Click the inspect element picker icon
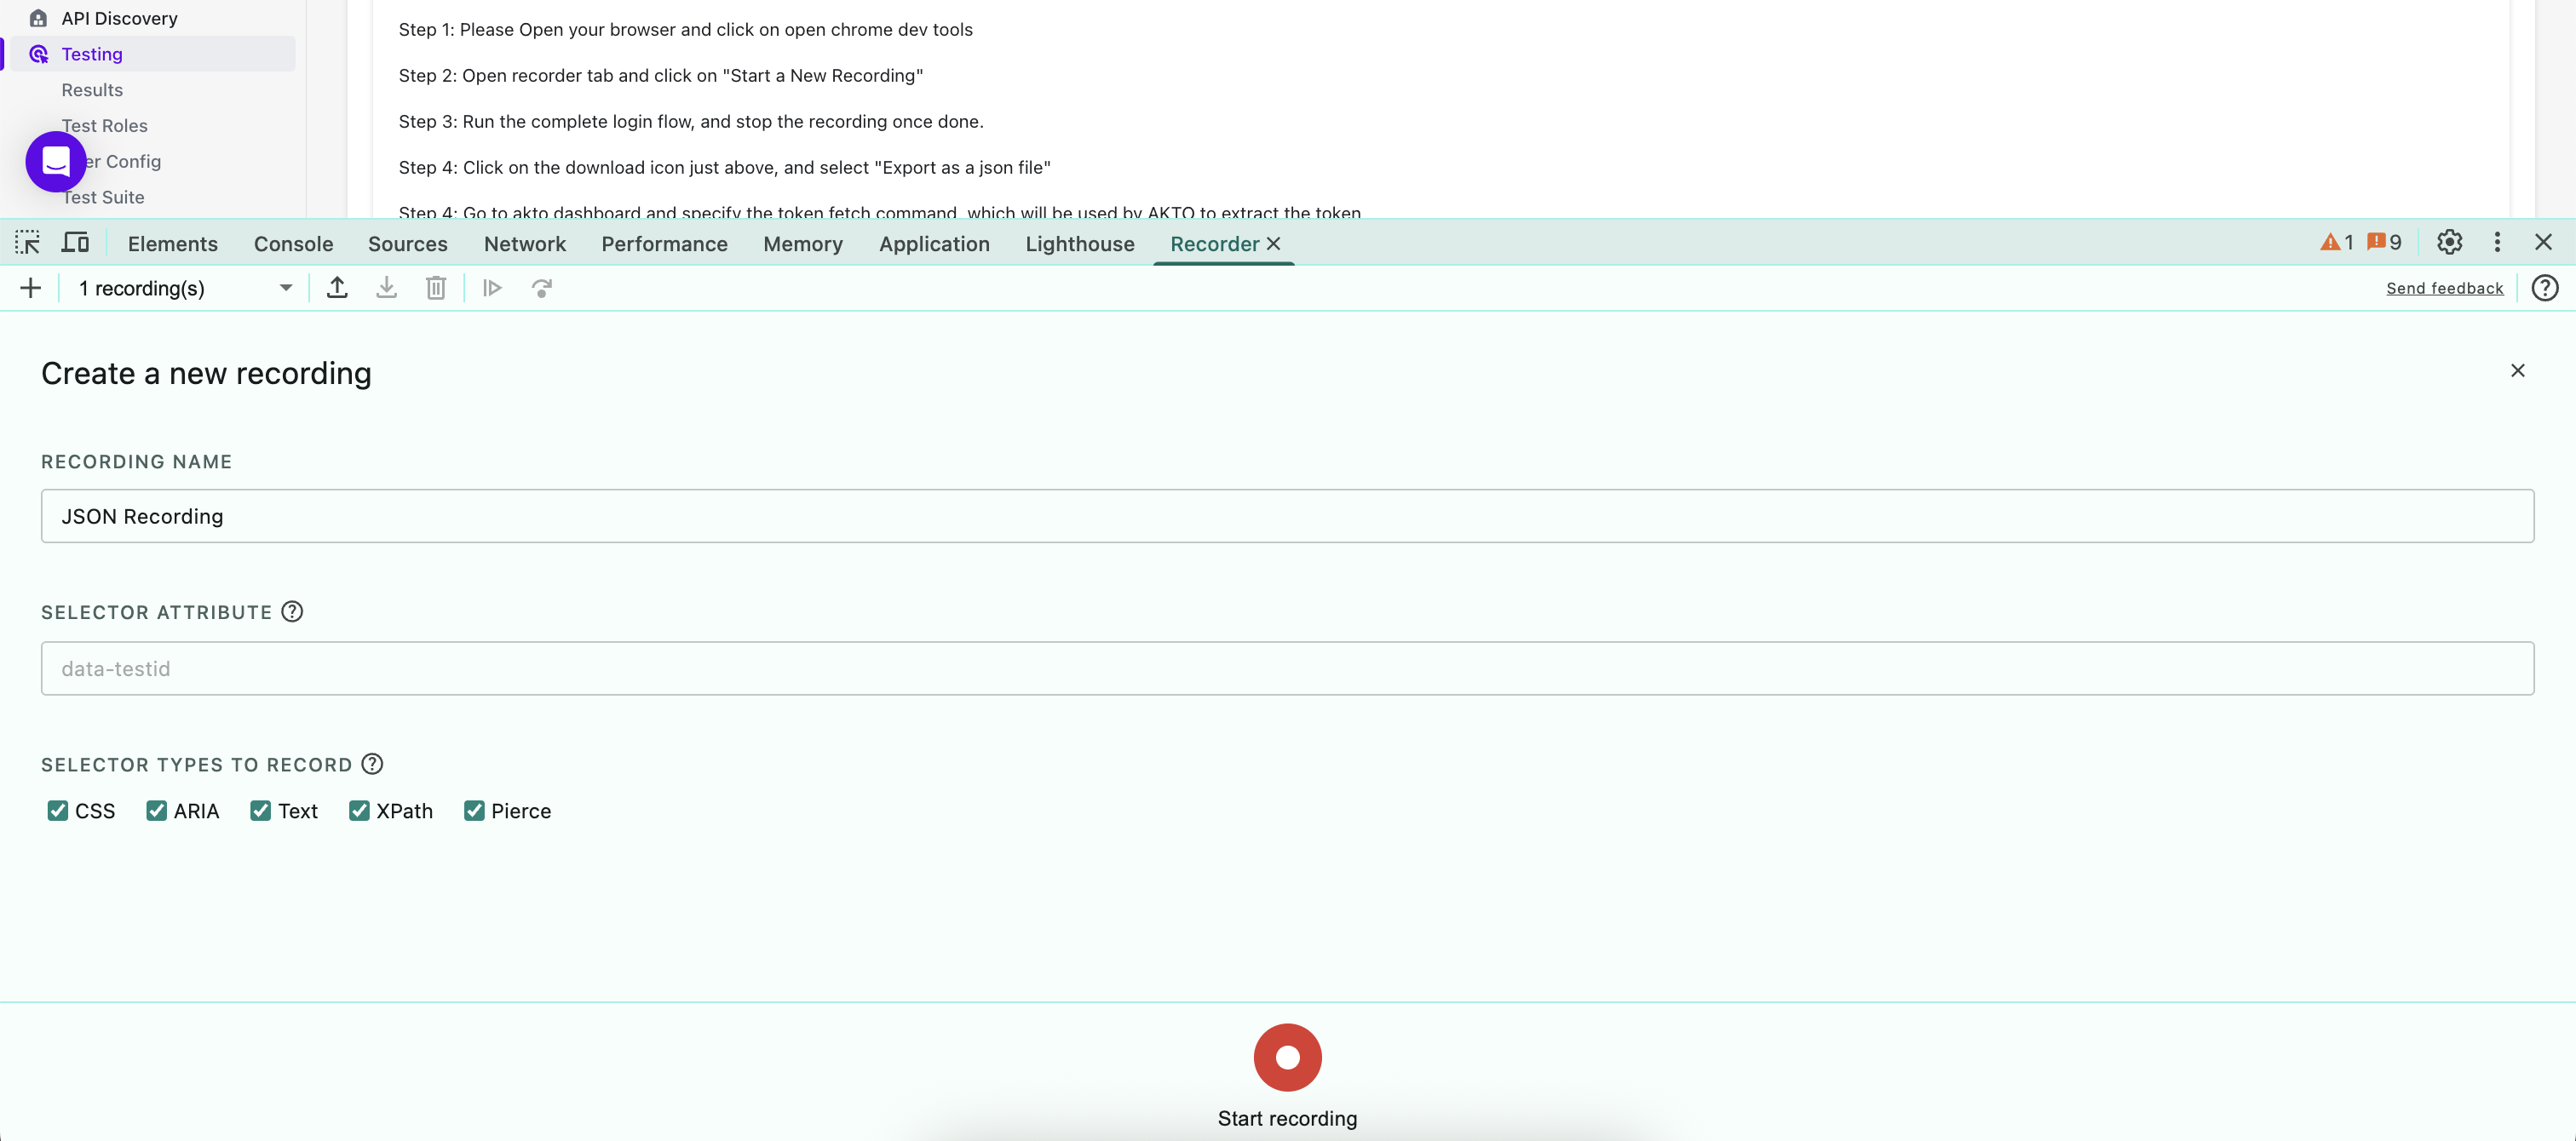 coord(27,243)
